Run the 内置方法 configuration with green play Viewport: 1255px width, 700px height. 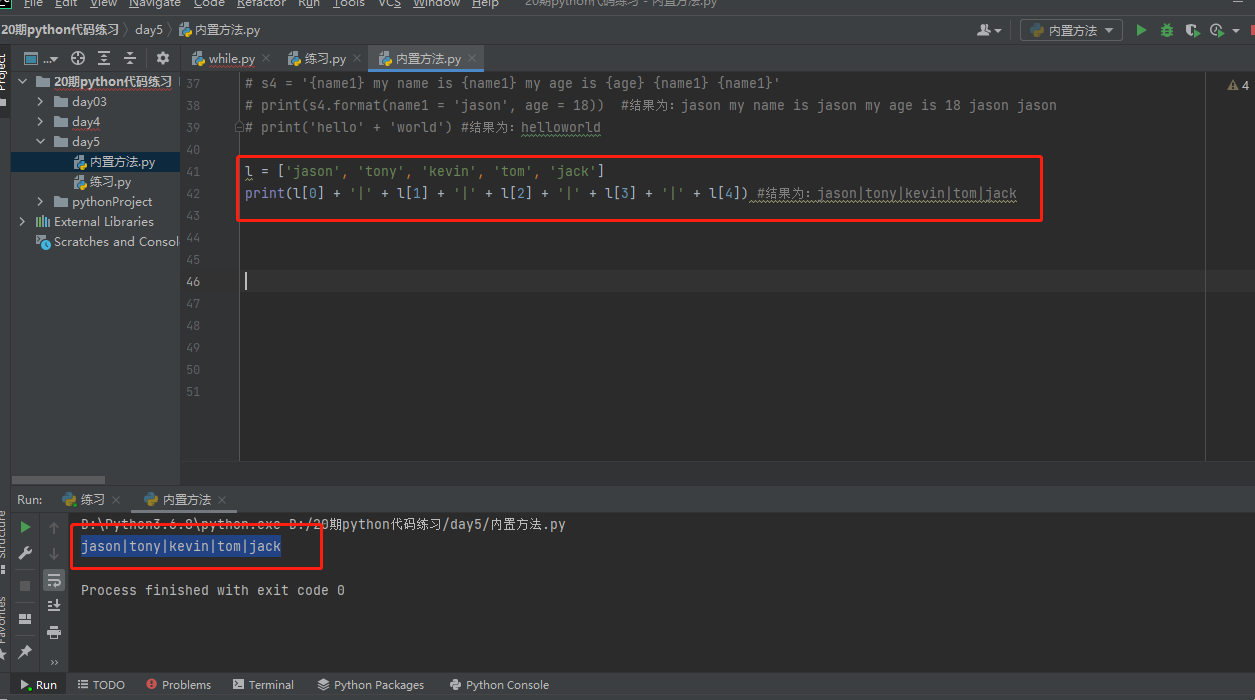[x=1141, y=31]
